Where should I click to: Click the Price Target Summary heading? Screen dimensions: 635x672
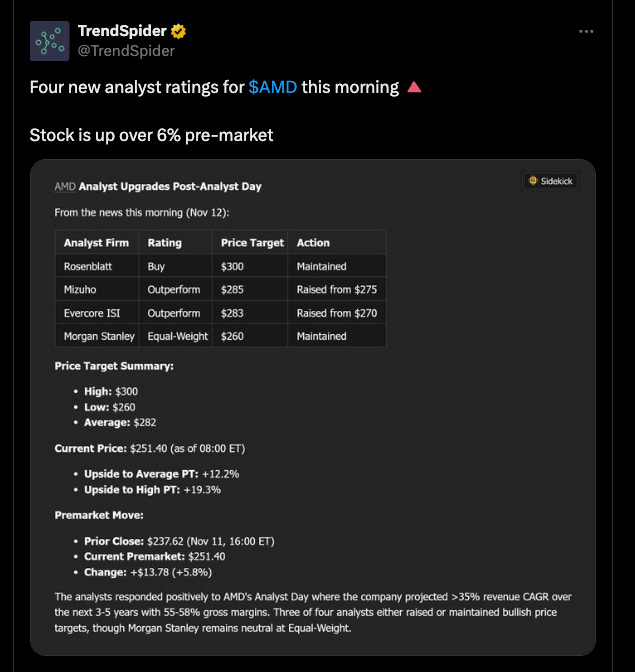(114, 366)
